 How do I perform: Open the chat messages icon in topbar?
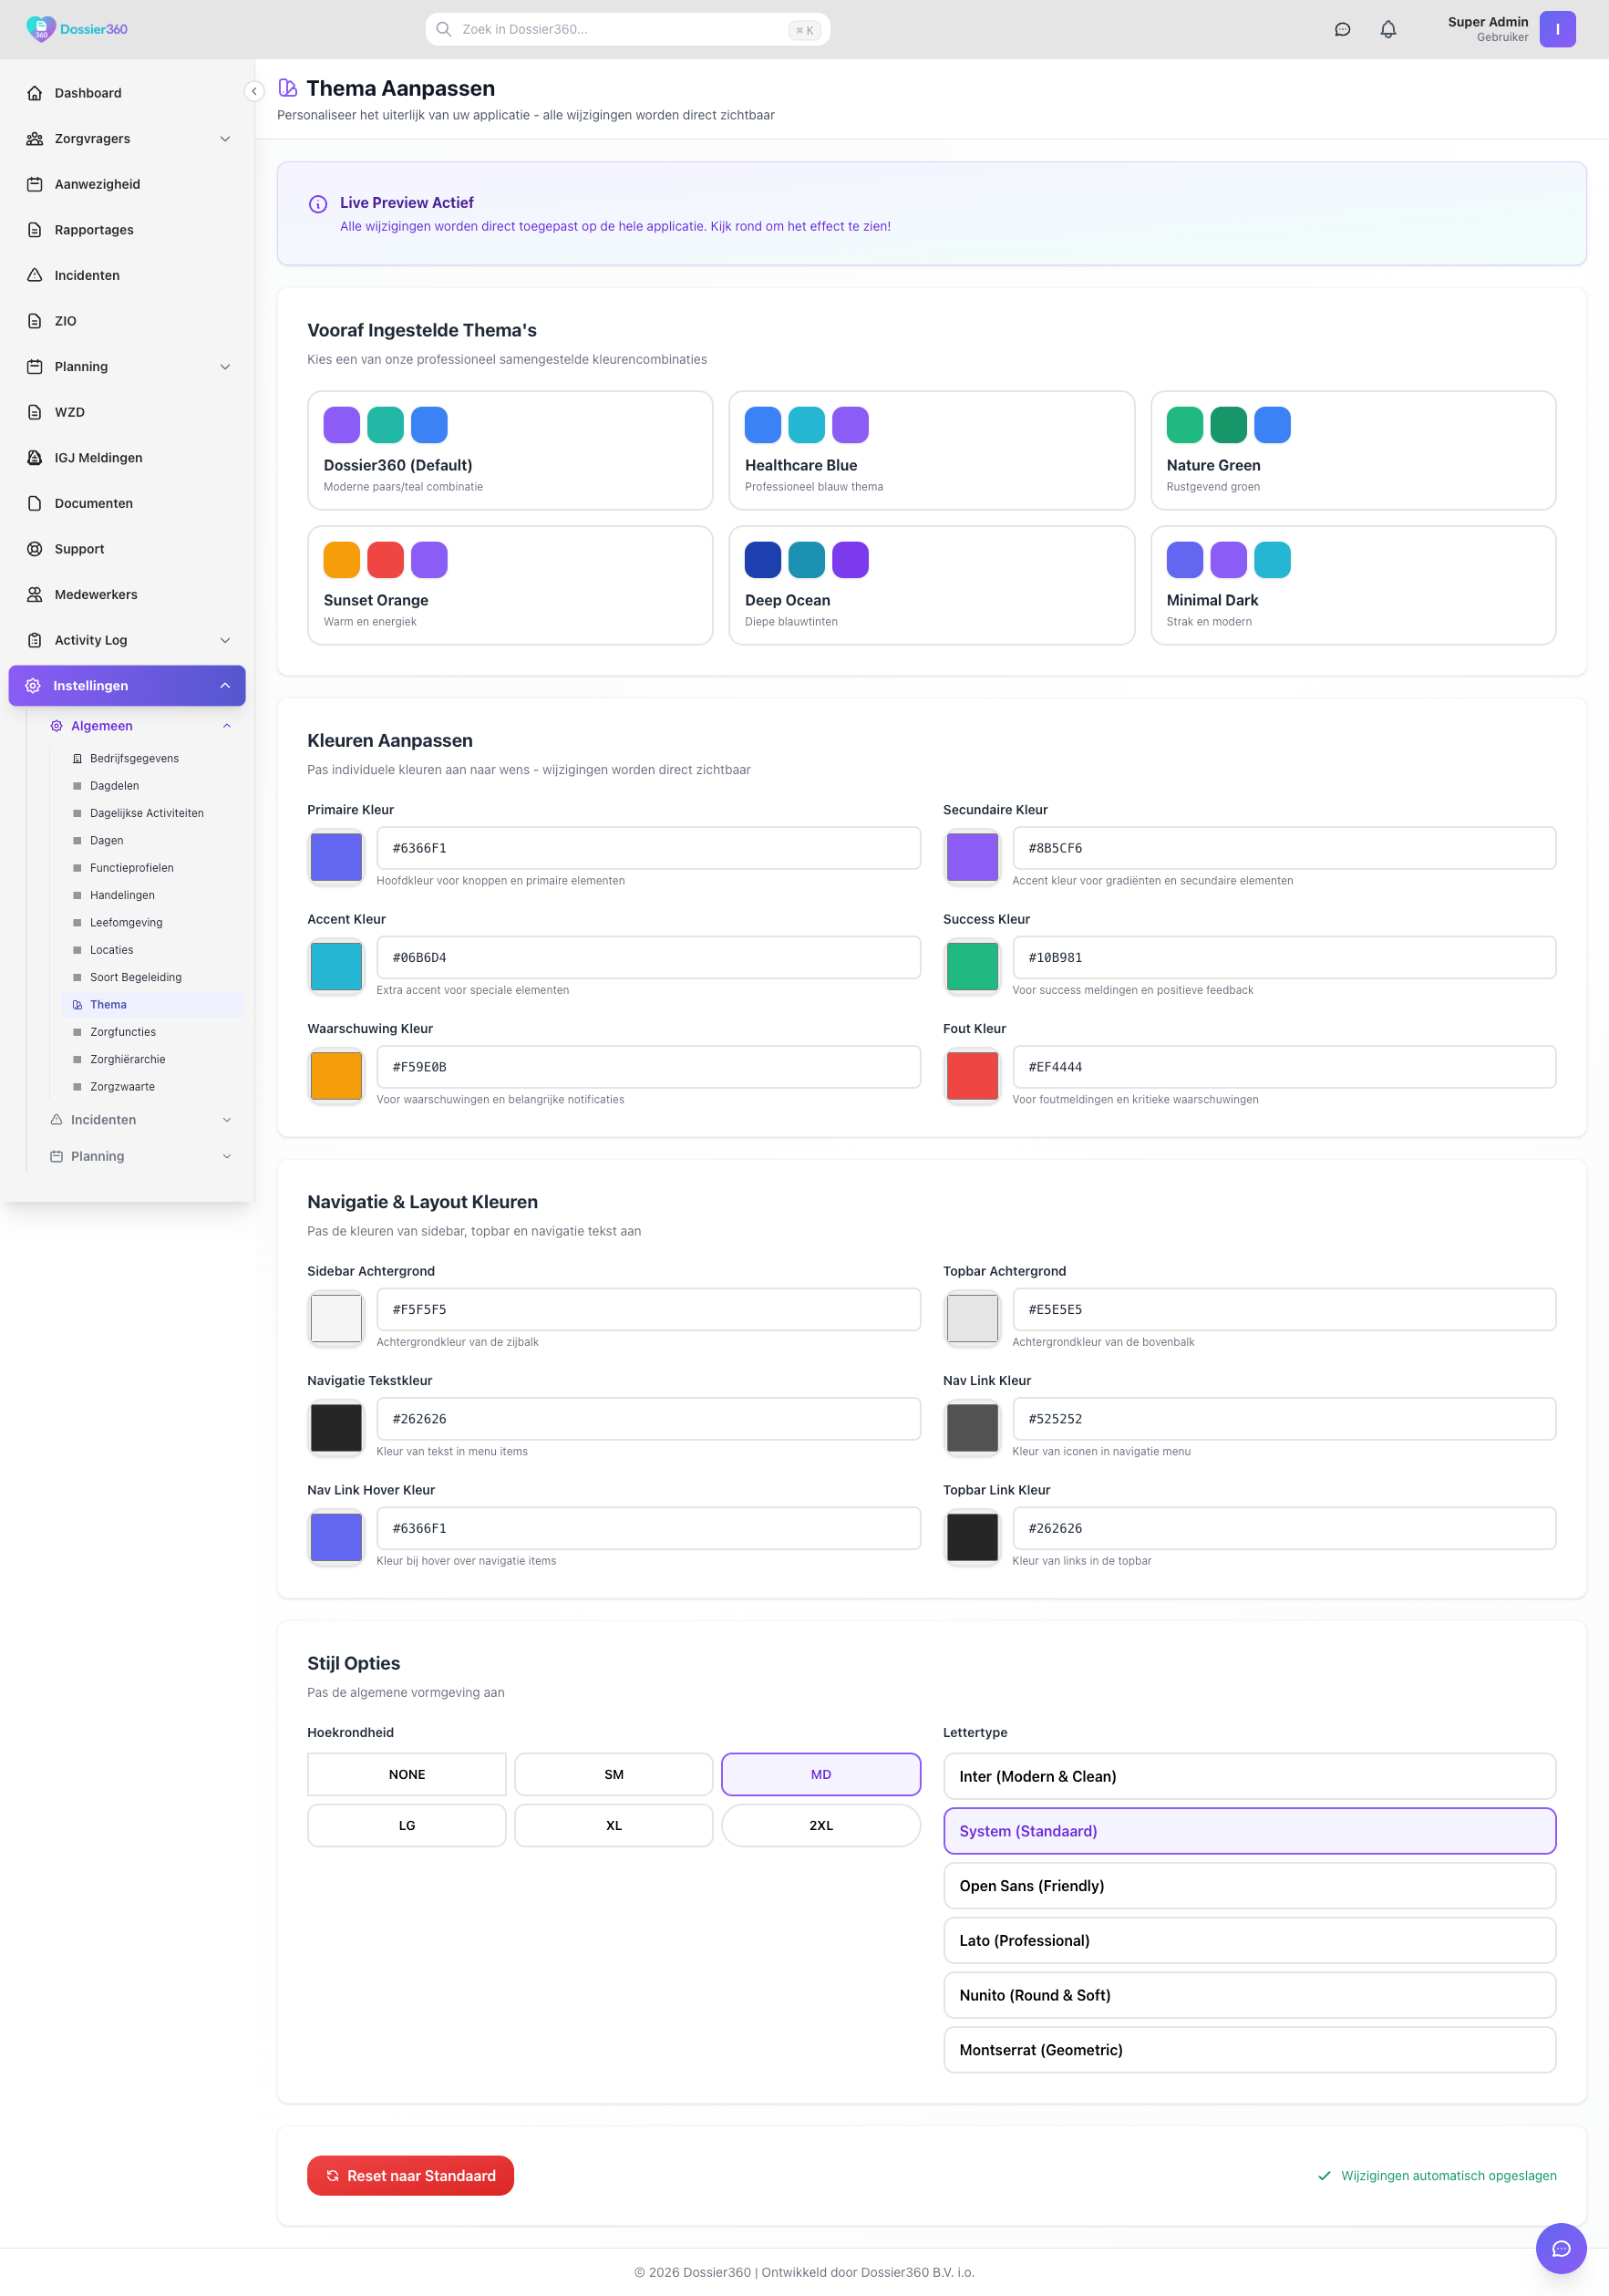1342,29
